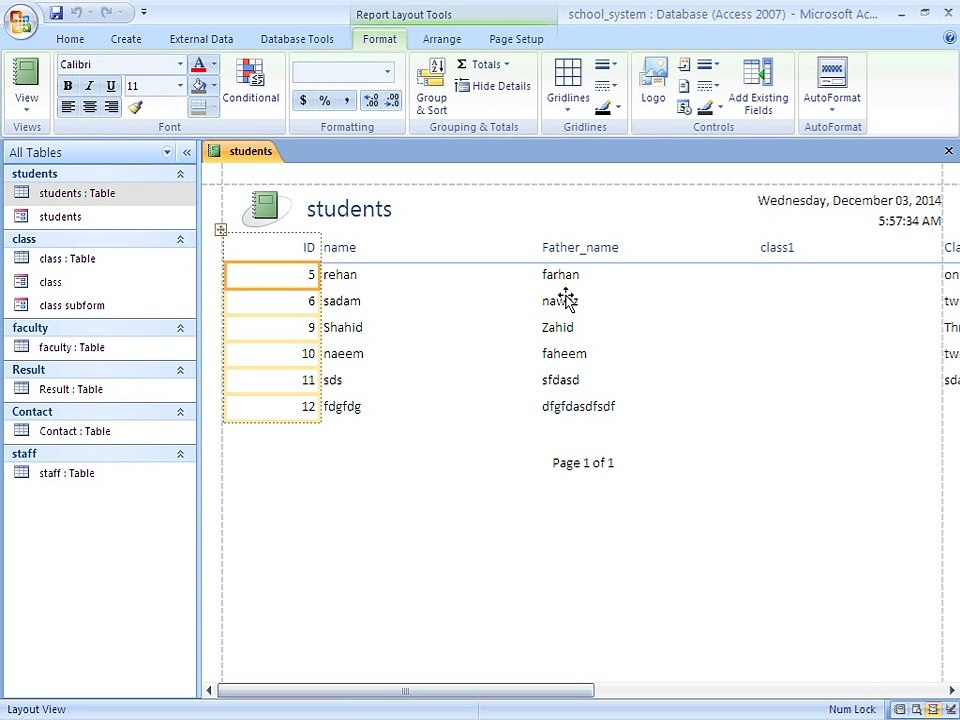Open the Create ribbon tab
This screenshot has width=960, height=720.
(126, 39)
